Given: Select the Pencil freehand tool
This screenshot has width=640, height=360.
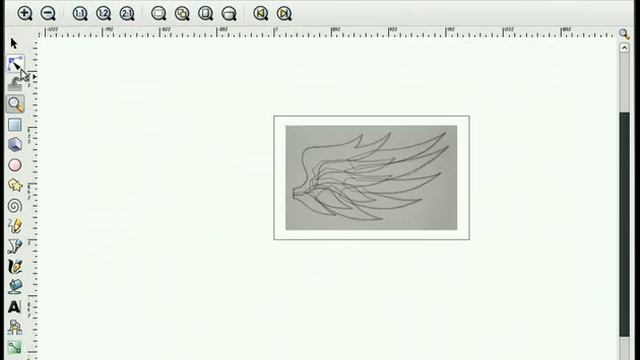Looking at the screenshot, I should click(15, 226).
